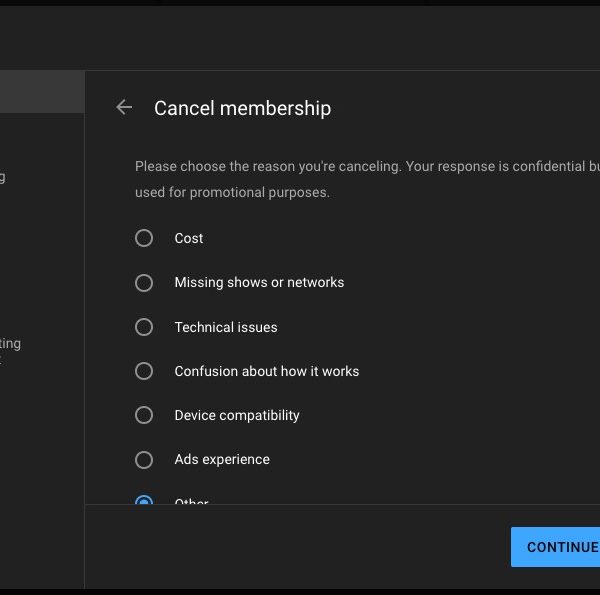Open the sidebar item ending in 'ting'
The width and height of the screenshot is (600, 595).
(11, 343)
